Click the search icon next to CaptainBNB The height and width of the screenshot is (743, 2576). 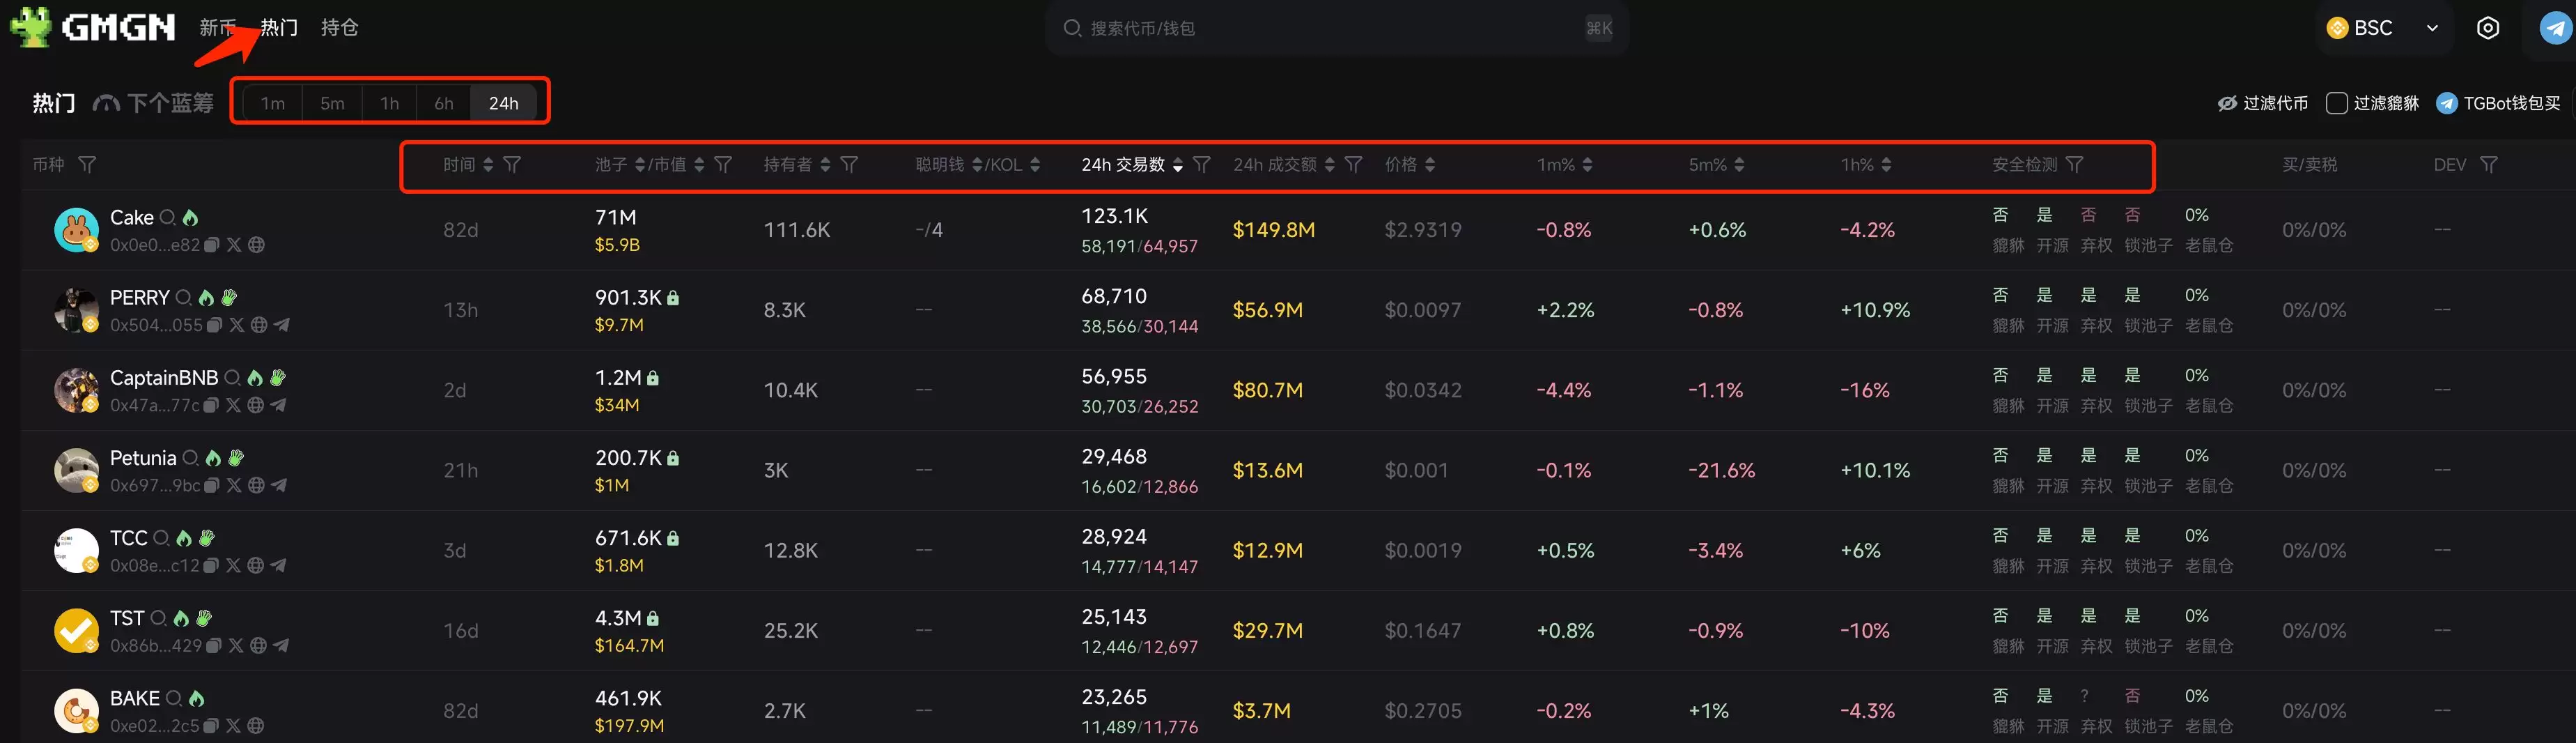tap(233, 378)
